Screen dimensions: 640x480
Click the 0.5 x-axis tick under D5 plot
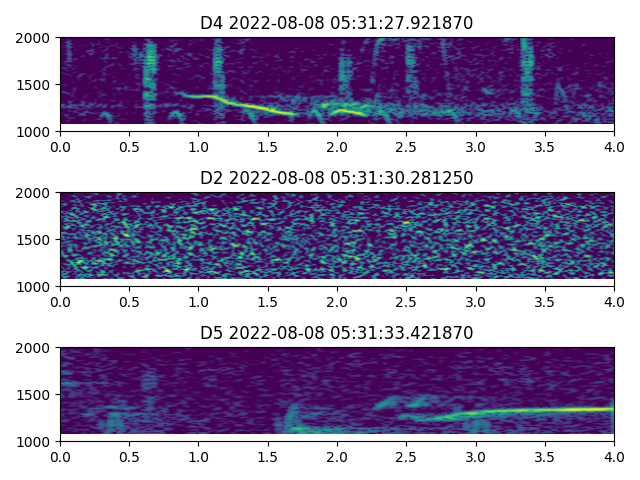(129, 456)
